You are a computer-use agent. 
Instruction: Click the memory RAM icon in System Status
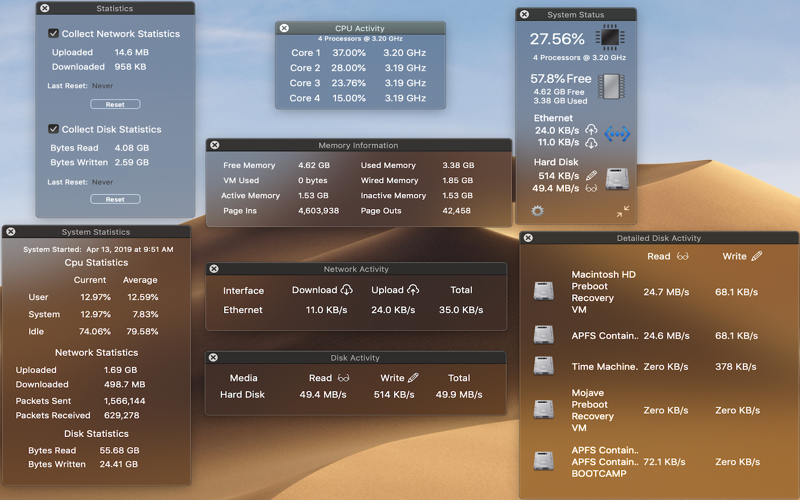611,86
